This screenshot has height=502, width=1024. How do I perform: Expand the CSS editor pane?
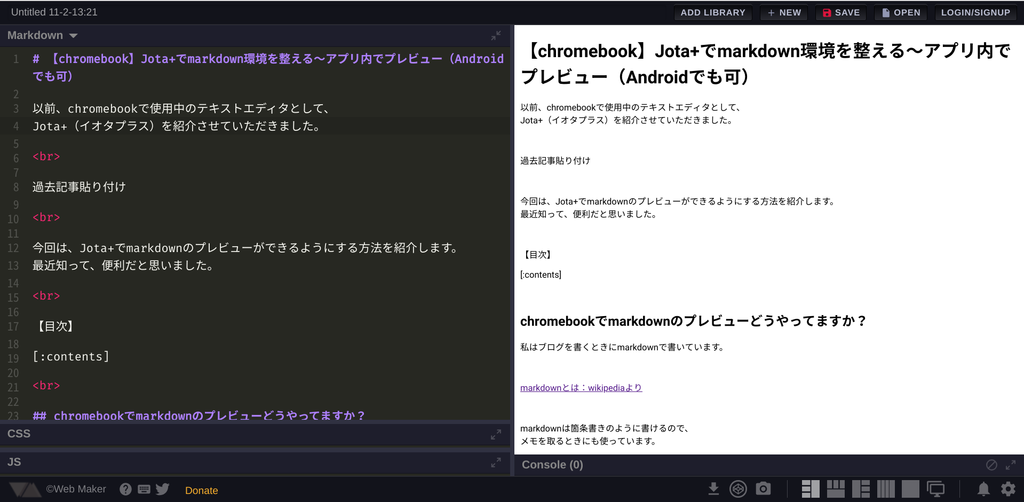point(496,434)
